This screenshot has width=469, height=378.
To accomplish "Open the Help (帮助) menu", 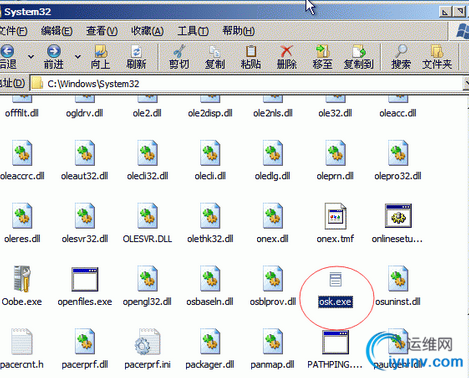I will coord(238,31).
